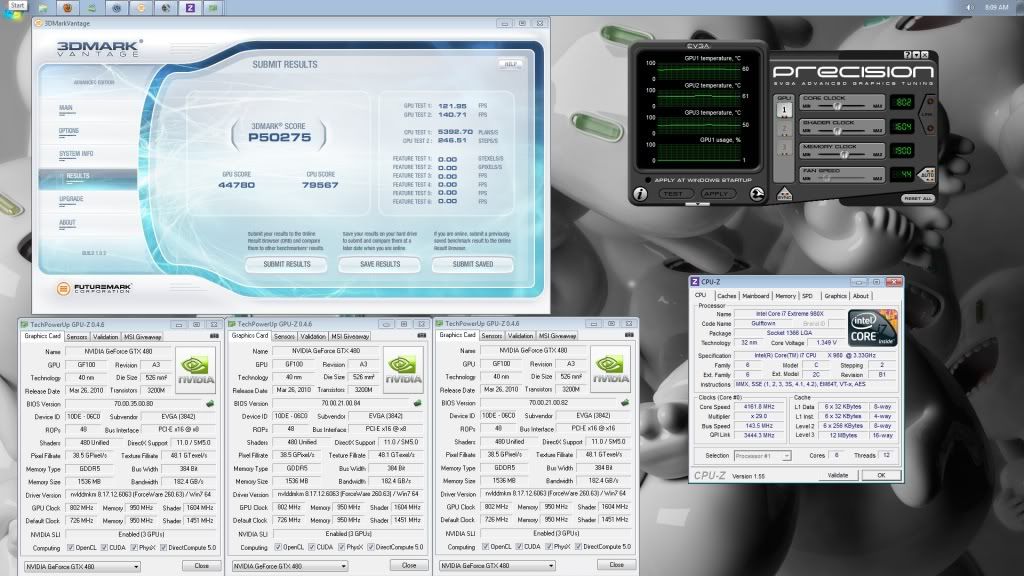Click the info icon in EVGA Precision
The image size is (1024, 576).
click(x=640, y=193)
